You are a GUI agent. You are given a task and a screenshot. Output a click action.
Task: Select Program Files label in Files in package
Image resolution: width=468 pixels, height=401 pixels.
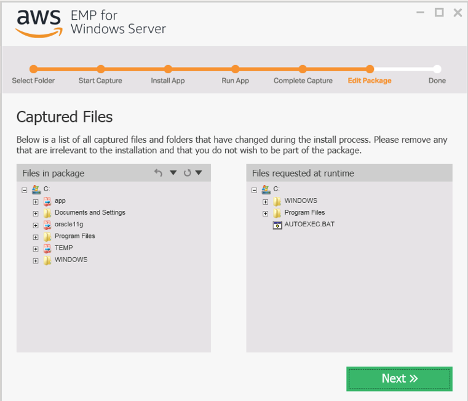pyautogui.click(x=75, y=236)
